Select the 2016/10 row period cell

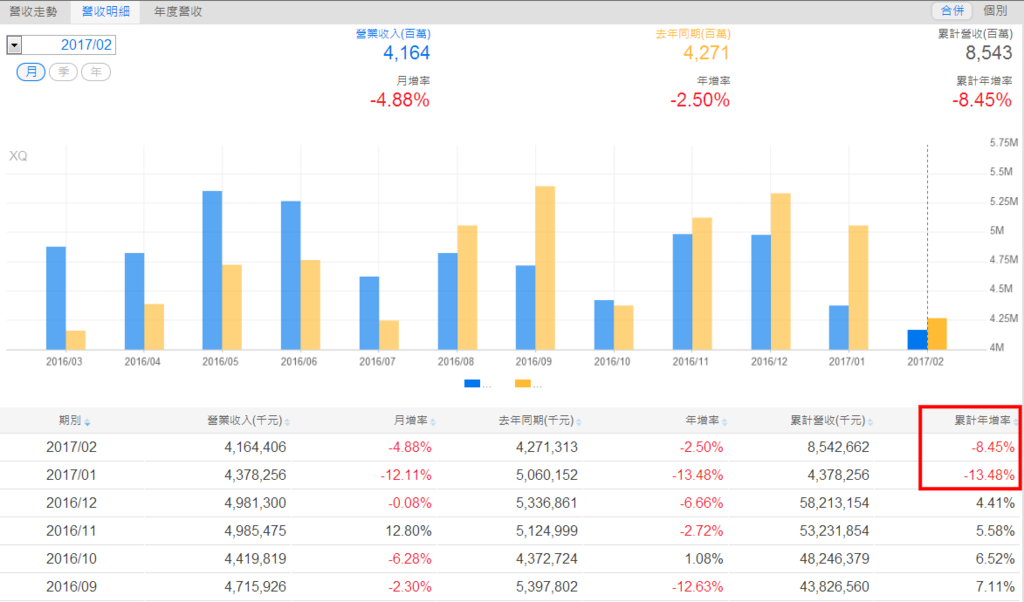click(x=71, y=560)
